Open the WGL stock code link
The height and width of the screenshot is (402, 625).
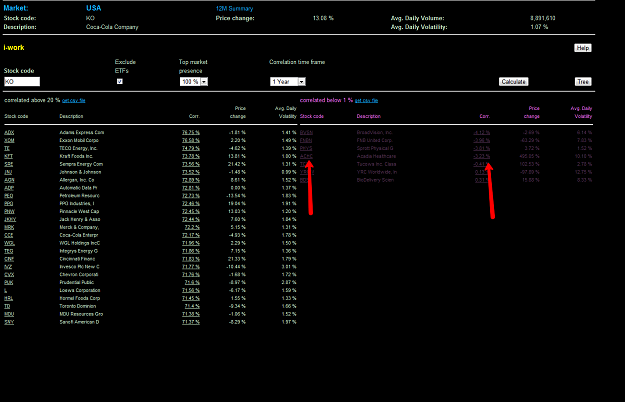[10, 243]
